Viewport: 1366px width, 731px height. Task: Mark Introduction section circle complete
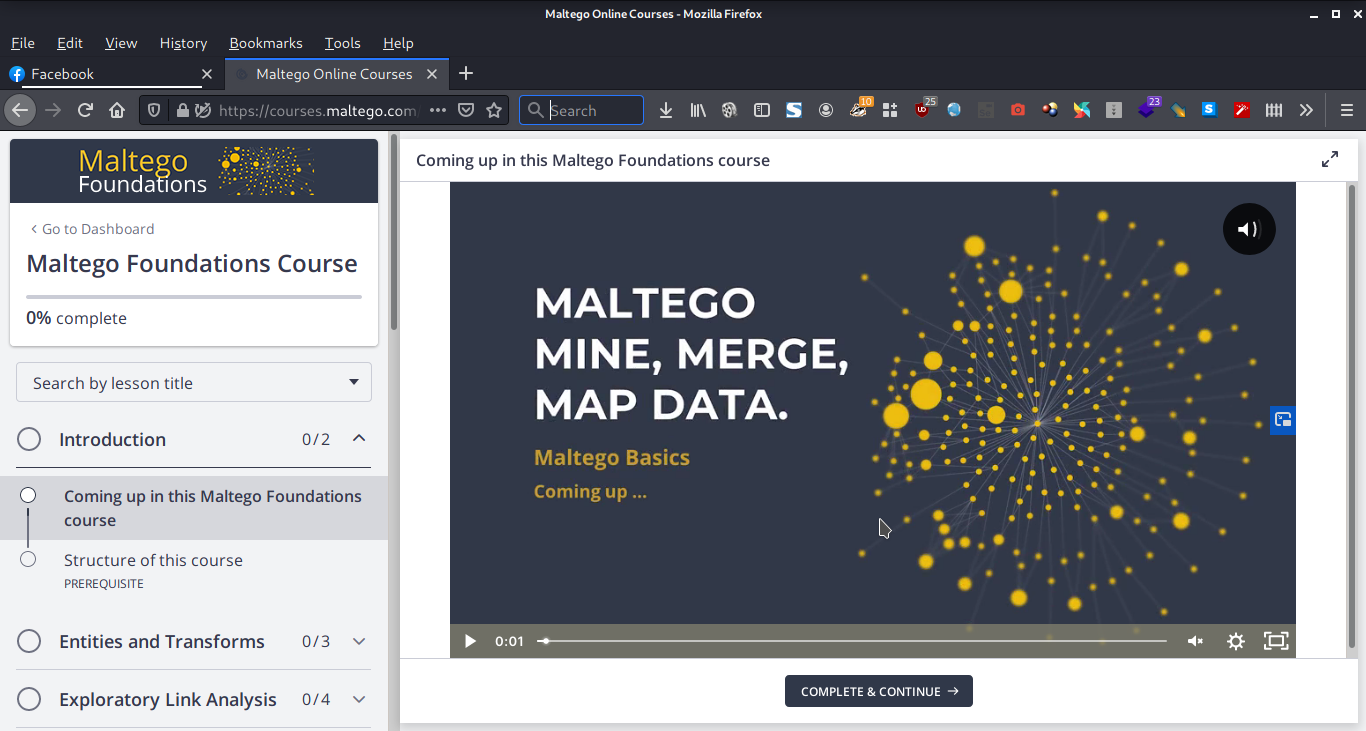[29, 439]
